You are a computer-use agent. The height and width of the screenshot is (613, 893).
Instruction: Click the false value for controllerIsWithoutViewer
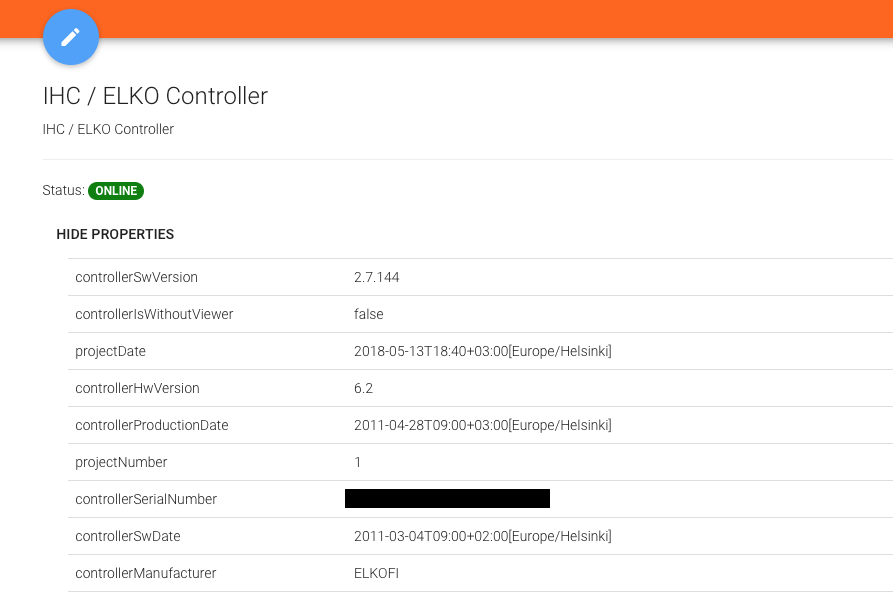(x=368, y=314)
